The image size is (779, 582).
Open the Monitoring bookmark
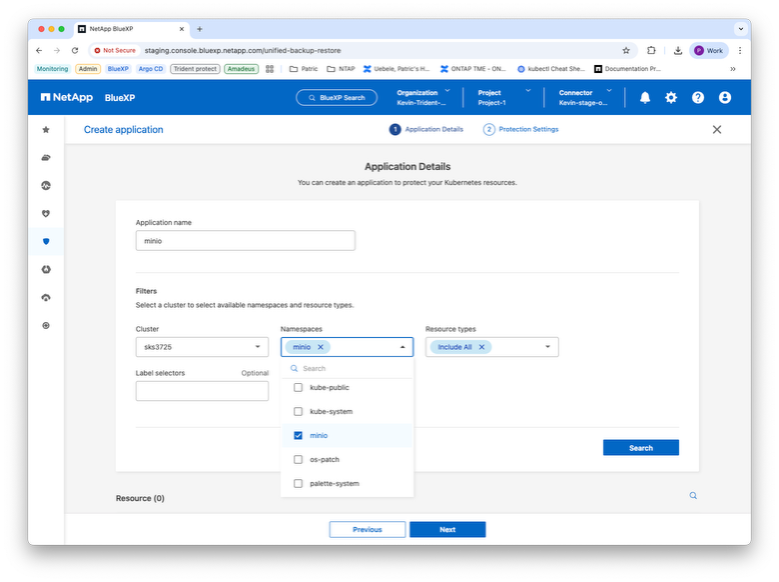point(52,69)
